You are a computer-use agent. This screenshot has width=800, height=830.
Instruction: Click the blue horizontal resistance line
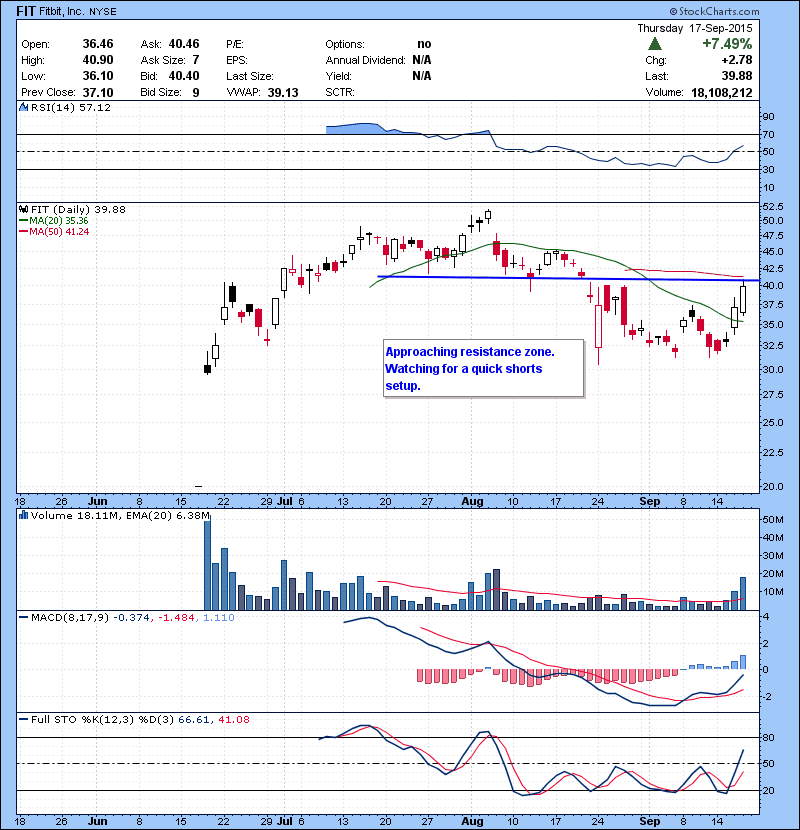coord(568,278)
